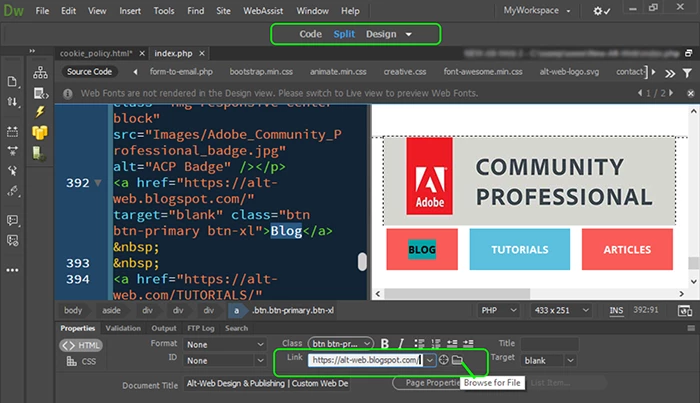700x403 pixels.
Task: Open the site structure hierarchy panel icon
Action: click(40, 72)
